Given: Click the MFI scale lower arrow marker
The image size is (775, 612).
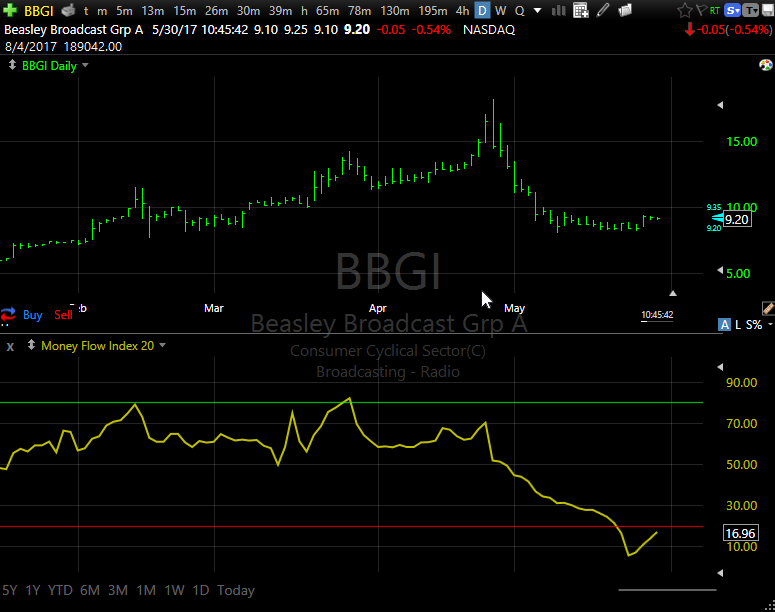Looking at the screenshot, I should click(x=720, y=573).
